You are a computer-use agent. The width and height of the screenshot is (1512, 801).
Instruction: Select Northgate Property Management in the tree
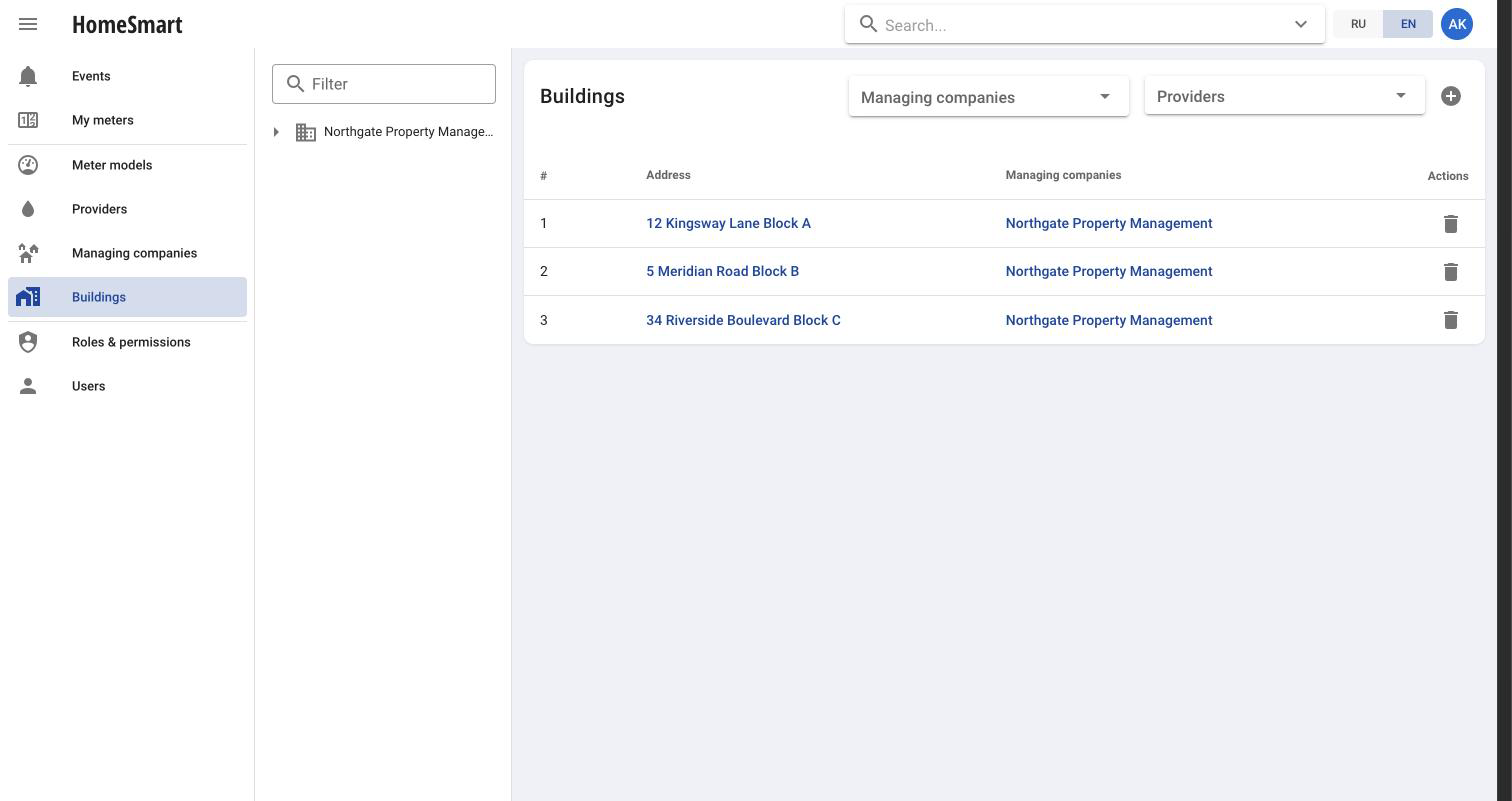(x=408, y=132)
